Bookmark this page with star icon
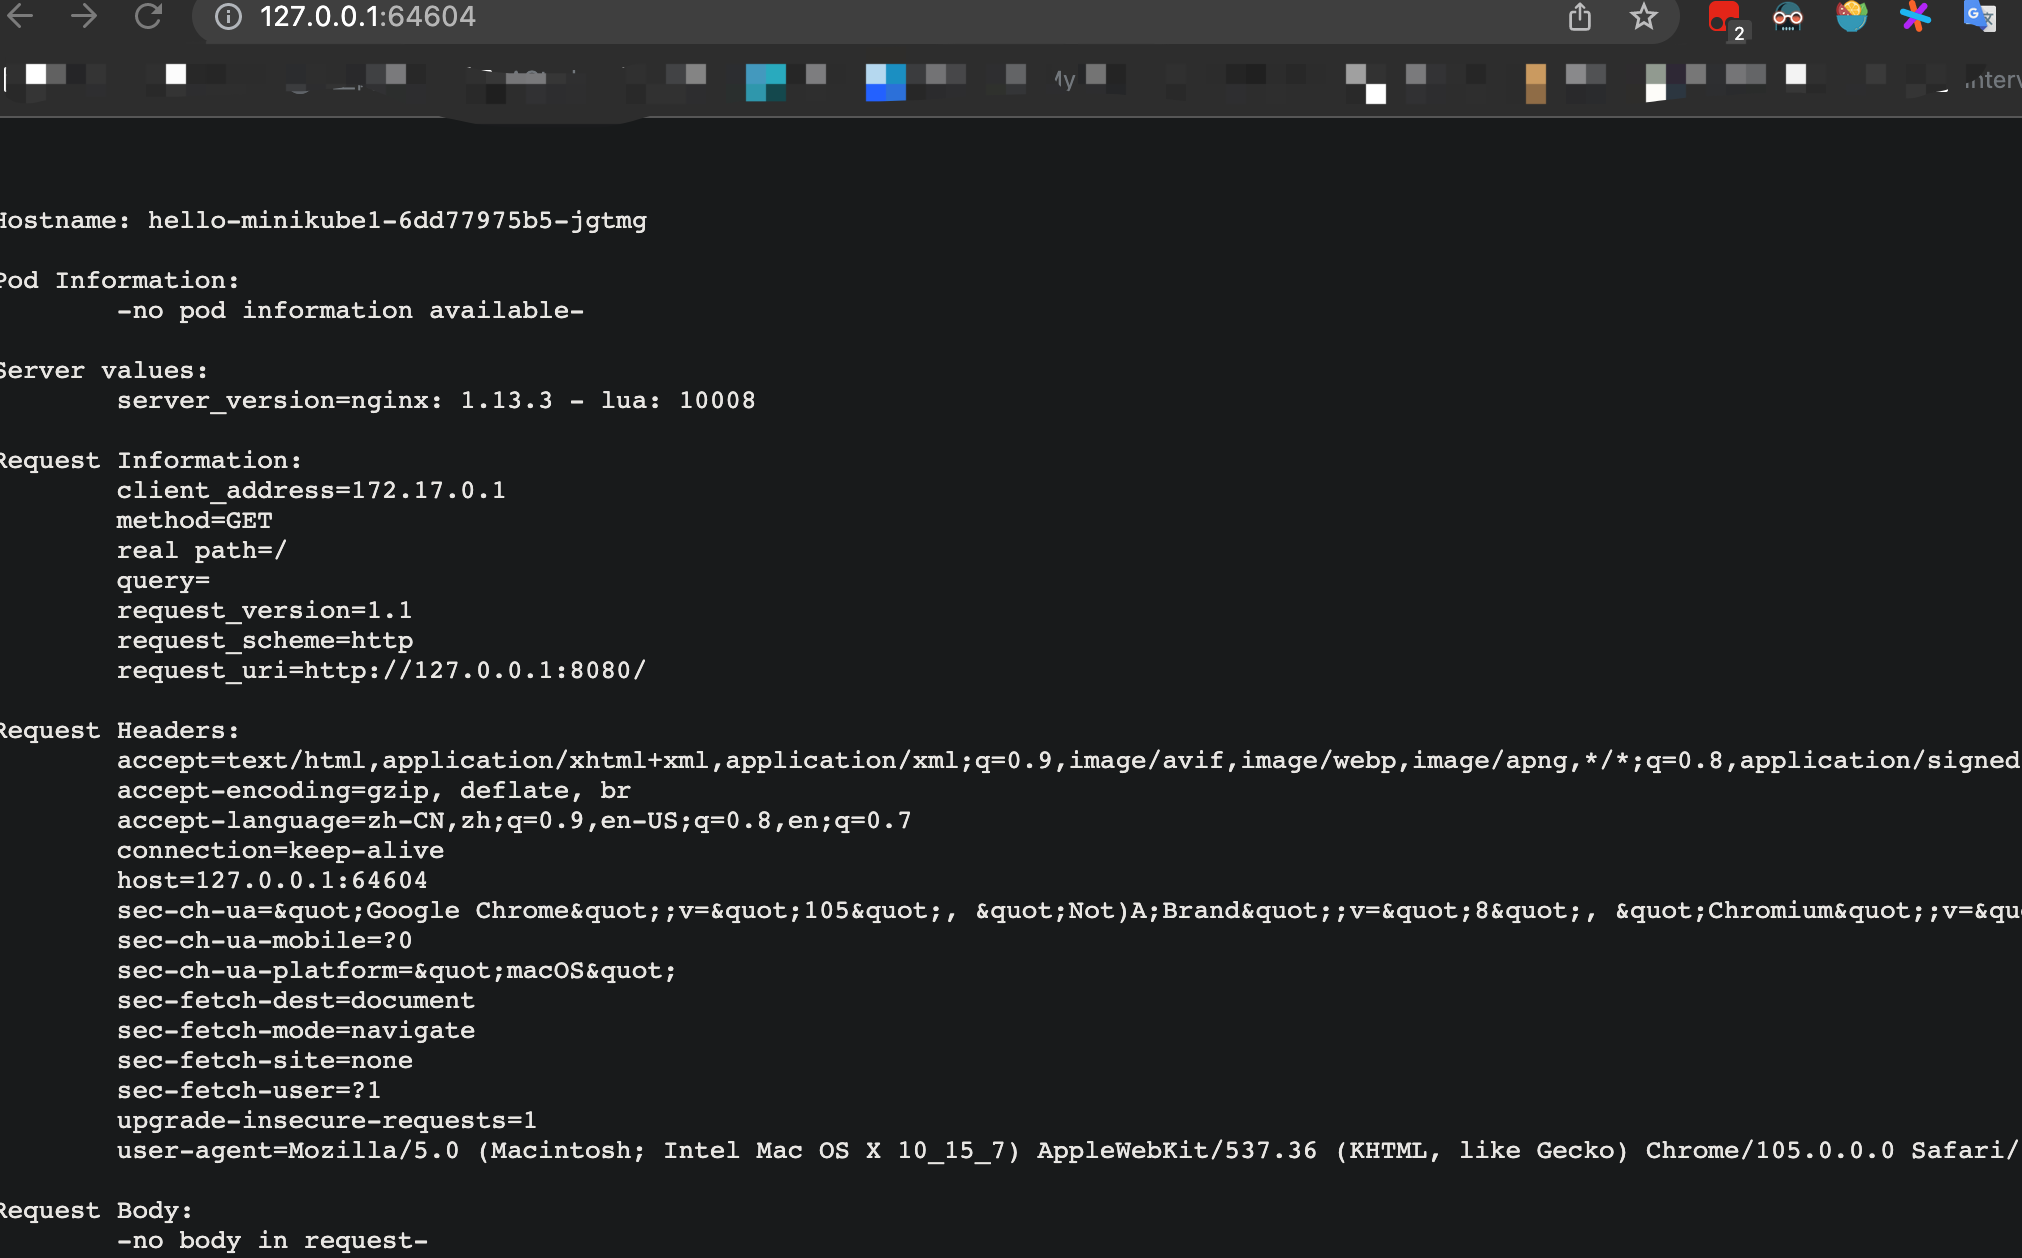This screenshot has width=2022, height=1258. (1643, 17)
